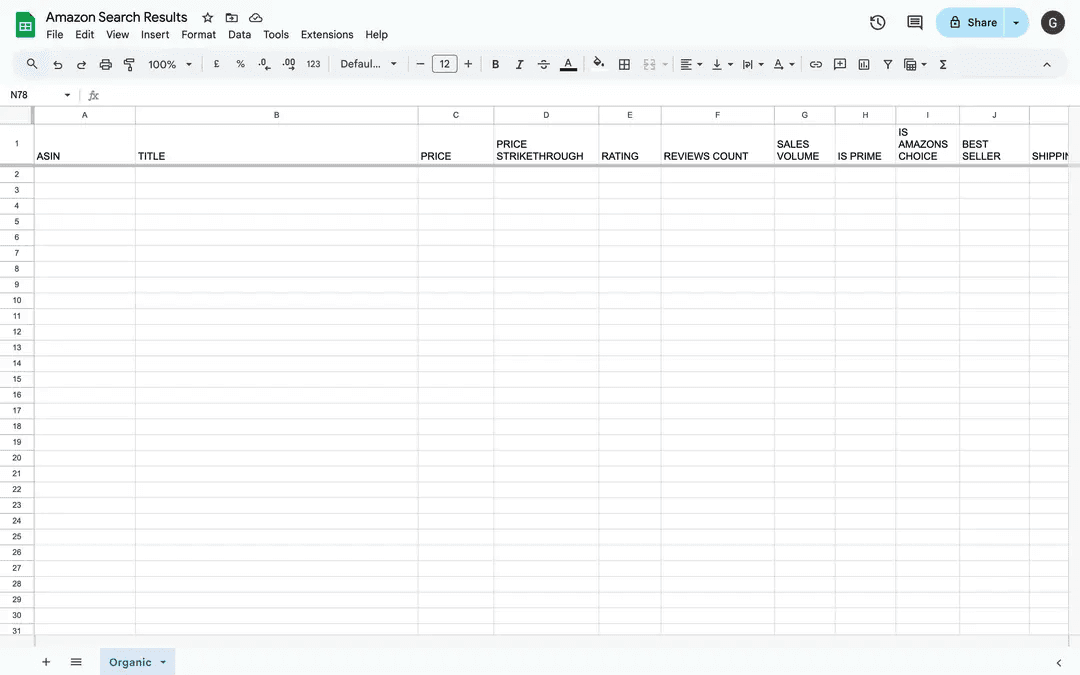Image resolution: width=1080 pixels, height=675 pixels.
Task: Click the Share button
Action: 971,22
